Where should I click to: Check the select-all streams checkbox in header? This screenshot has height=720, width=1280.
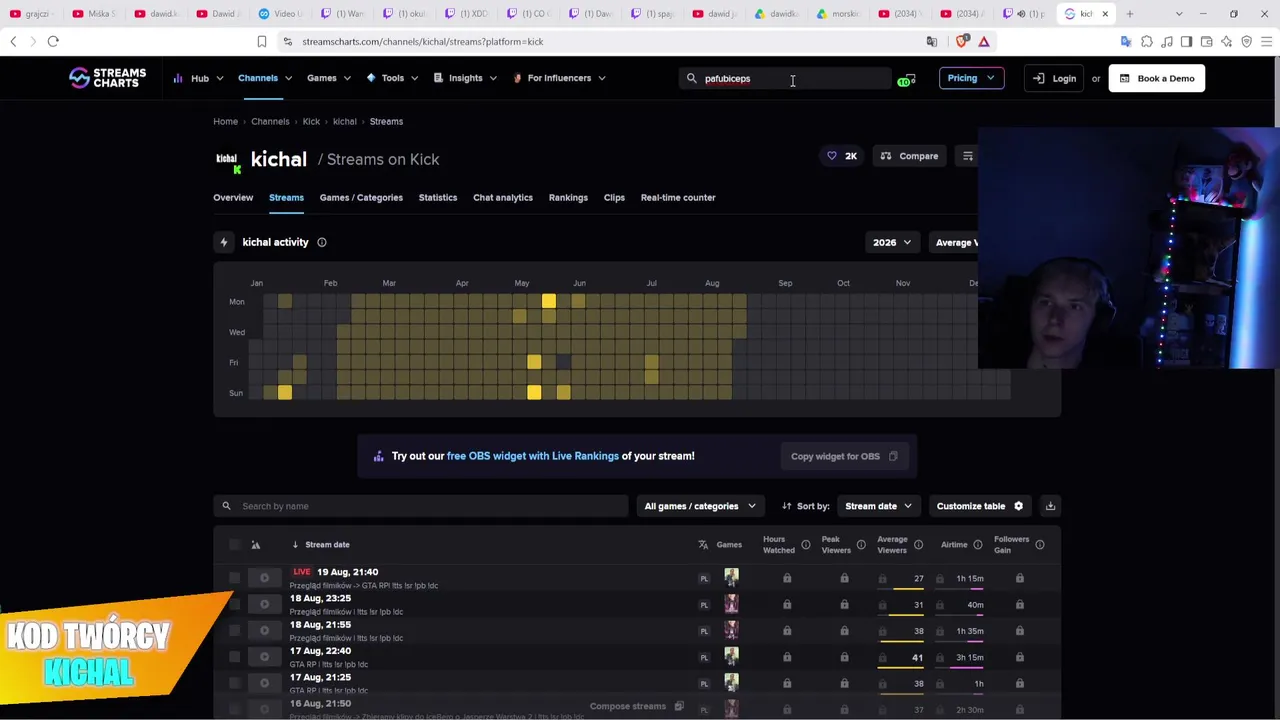tap(235, 545)
